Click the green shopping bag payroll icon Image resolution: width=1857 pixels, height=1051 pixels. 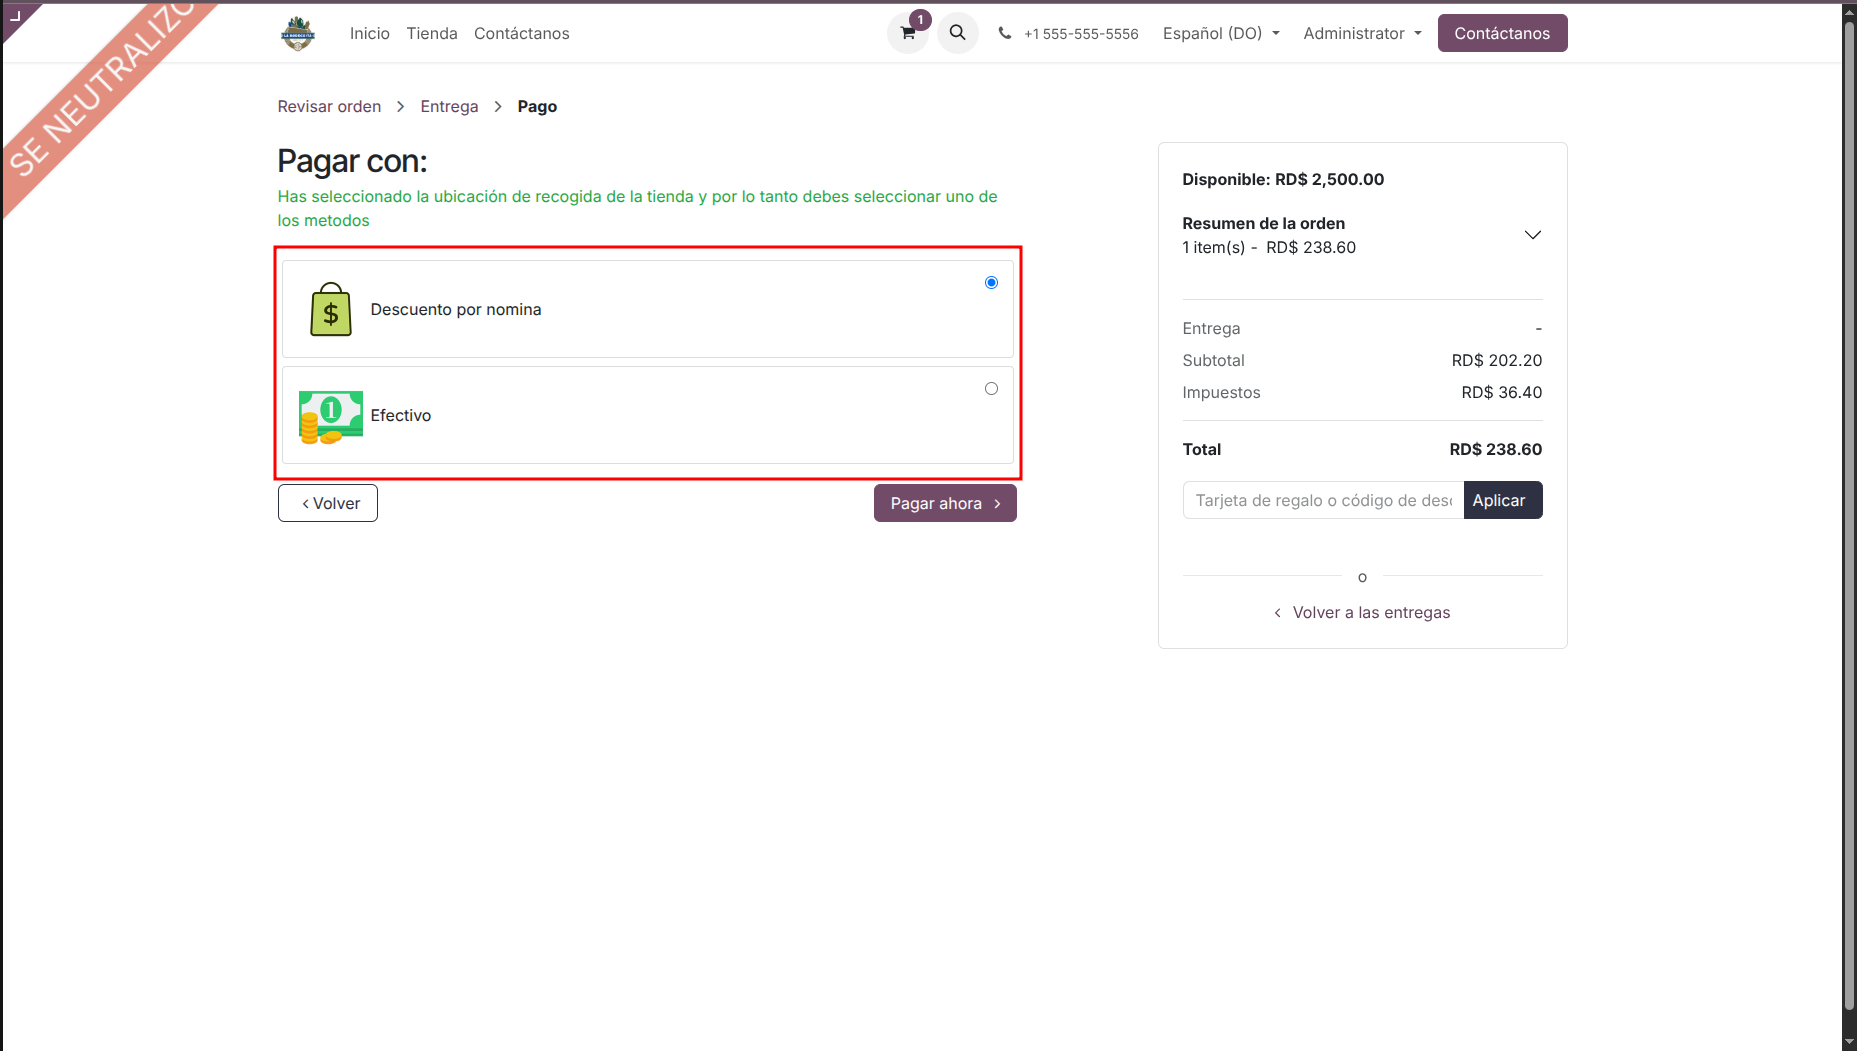(330, 309)
